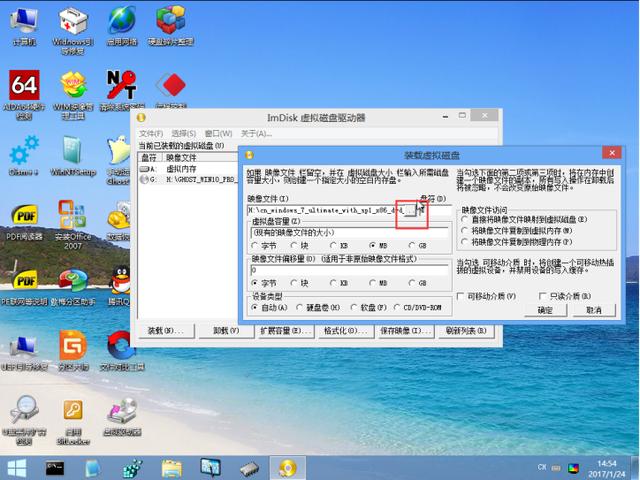Open the colorful cubes desktop icon
This screenshot has height=480, width=640.
coord(171,27)
